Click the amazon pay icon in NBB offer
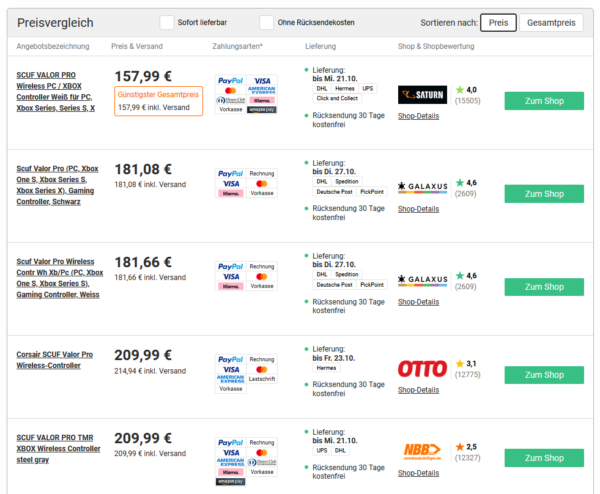Viewport: 600px width, 494px height. 230,481
